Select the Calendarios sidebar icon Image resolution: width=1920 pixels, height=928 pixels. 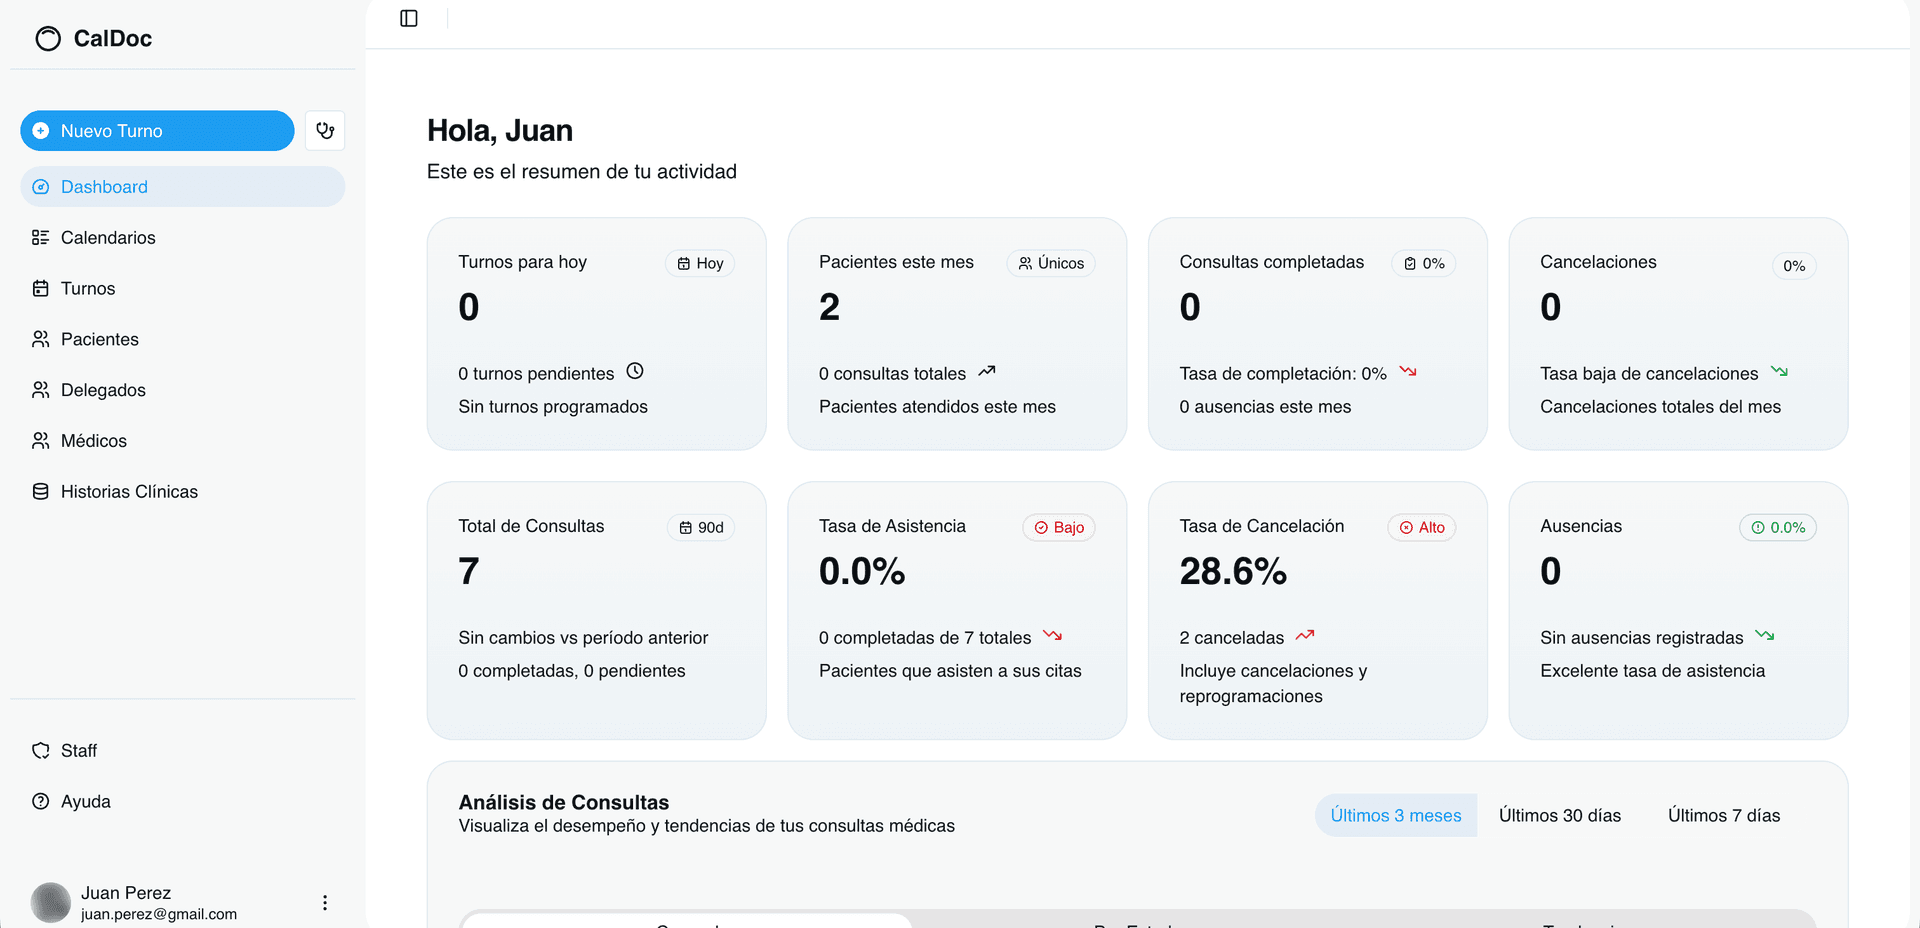tap(40, 237)
